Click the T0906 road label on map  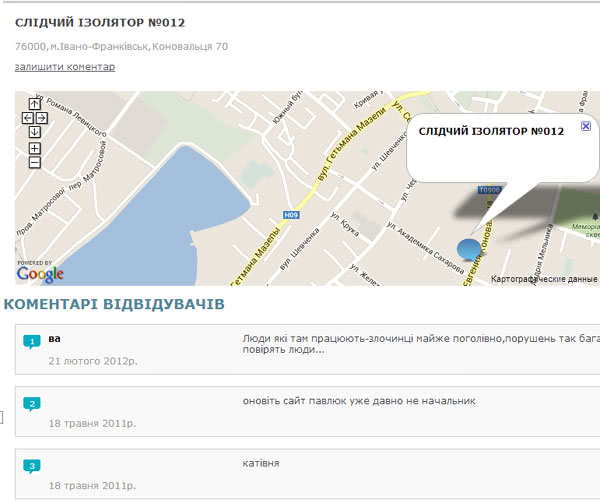[488, 190]
